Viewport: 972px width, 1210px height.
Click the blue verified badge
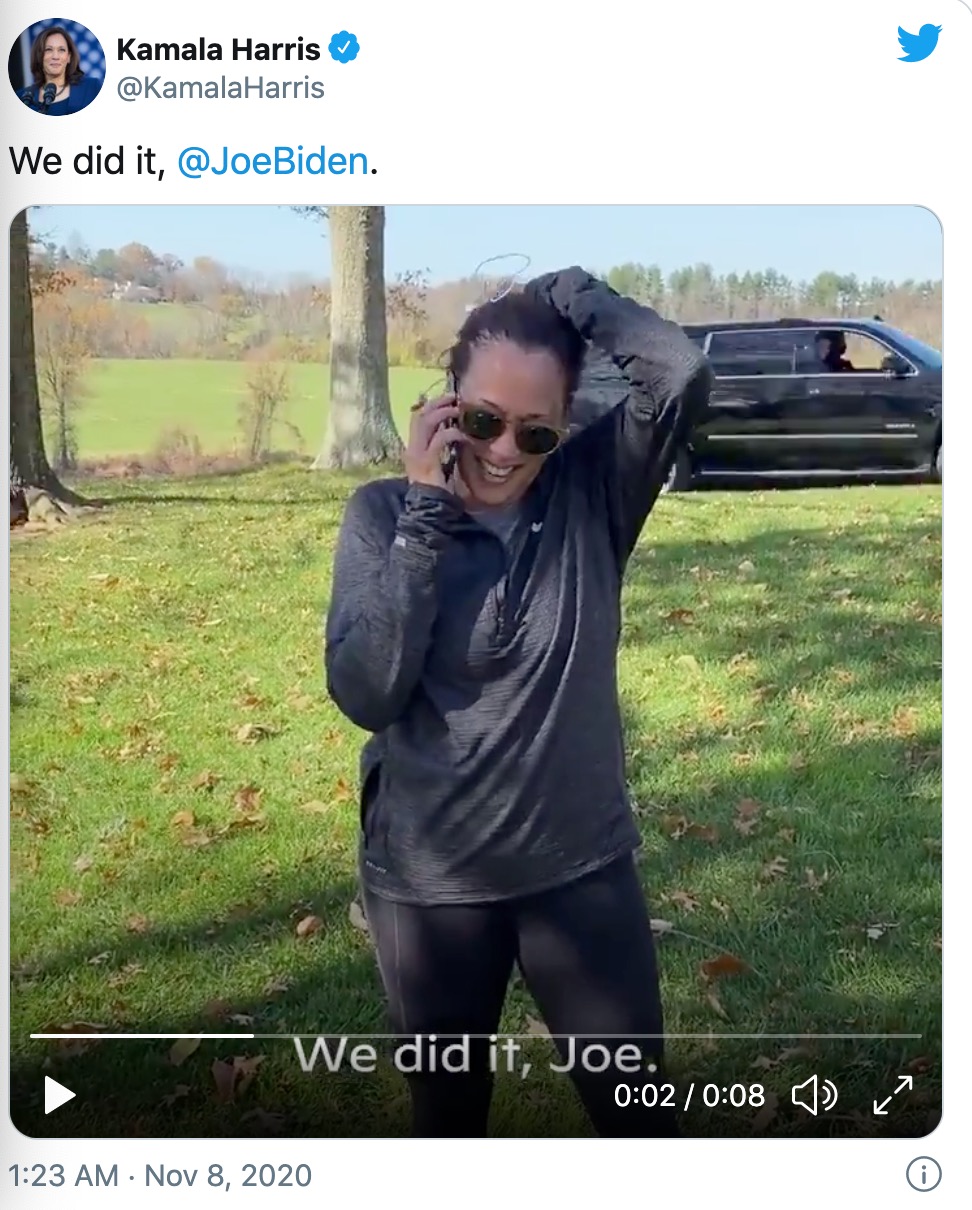(344, 47)
